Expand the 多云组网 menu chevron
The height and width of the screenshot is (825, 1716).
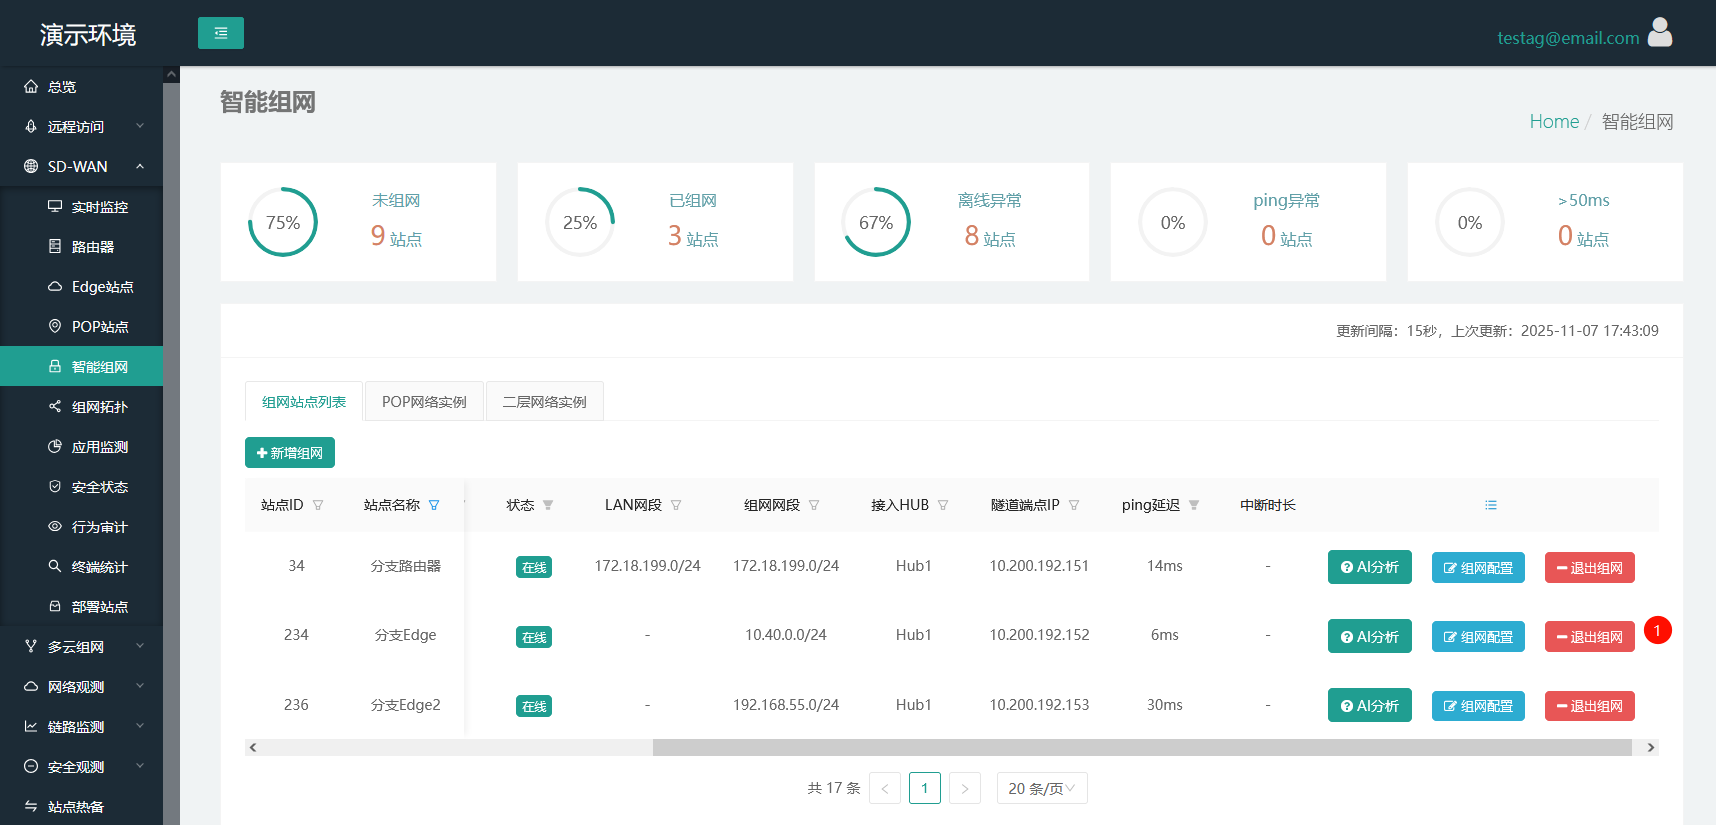[x=140, y=646]
